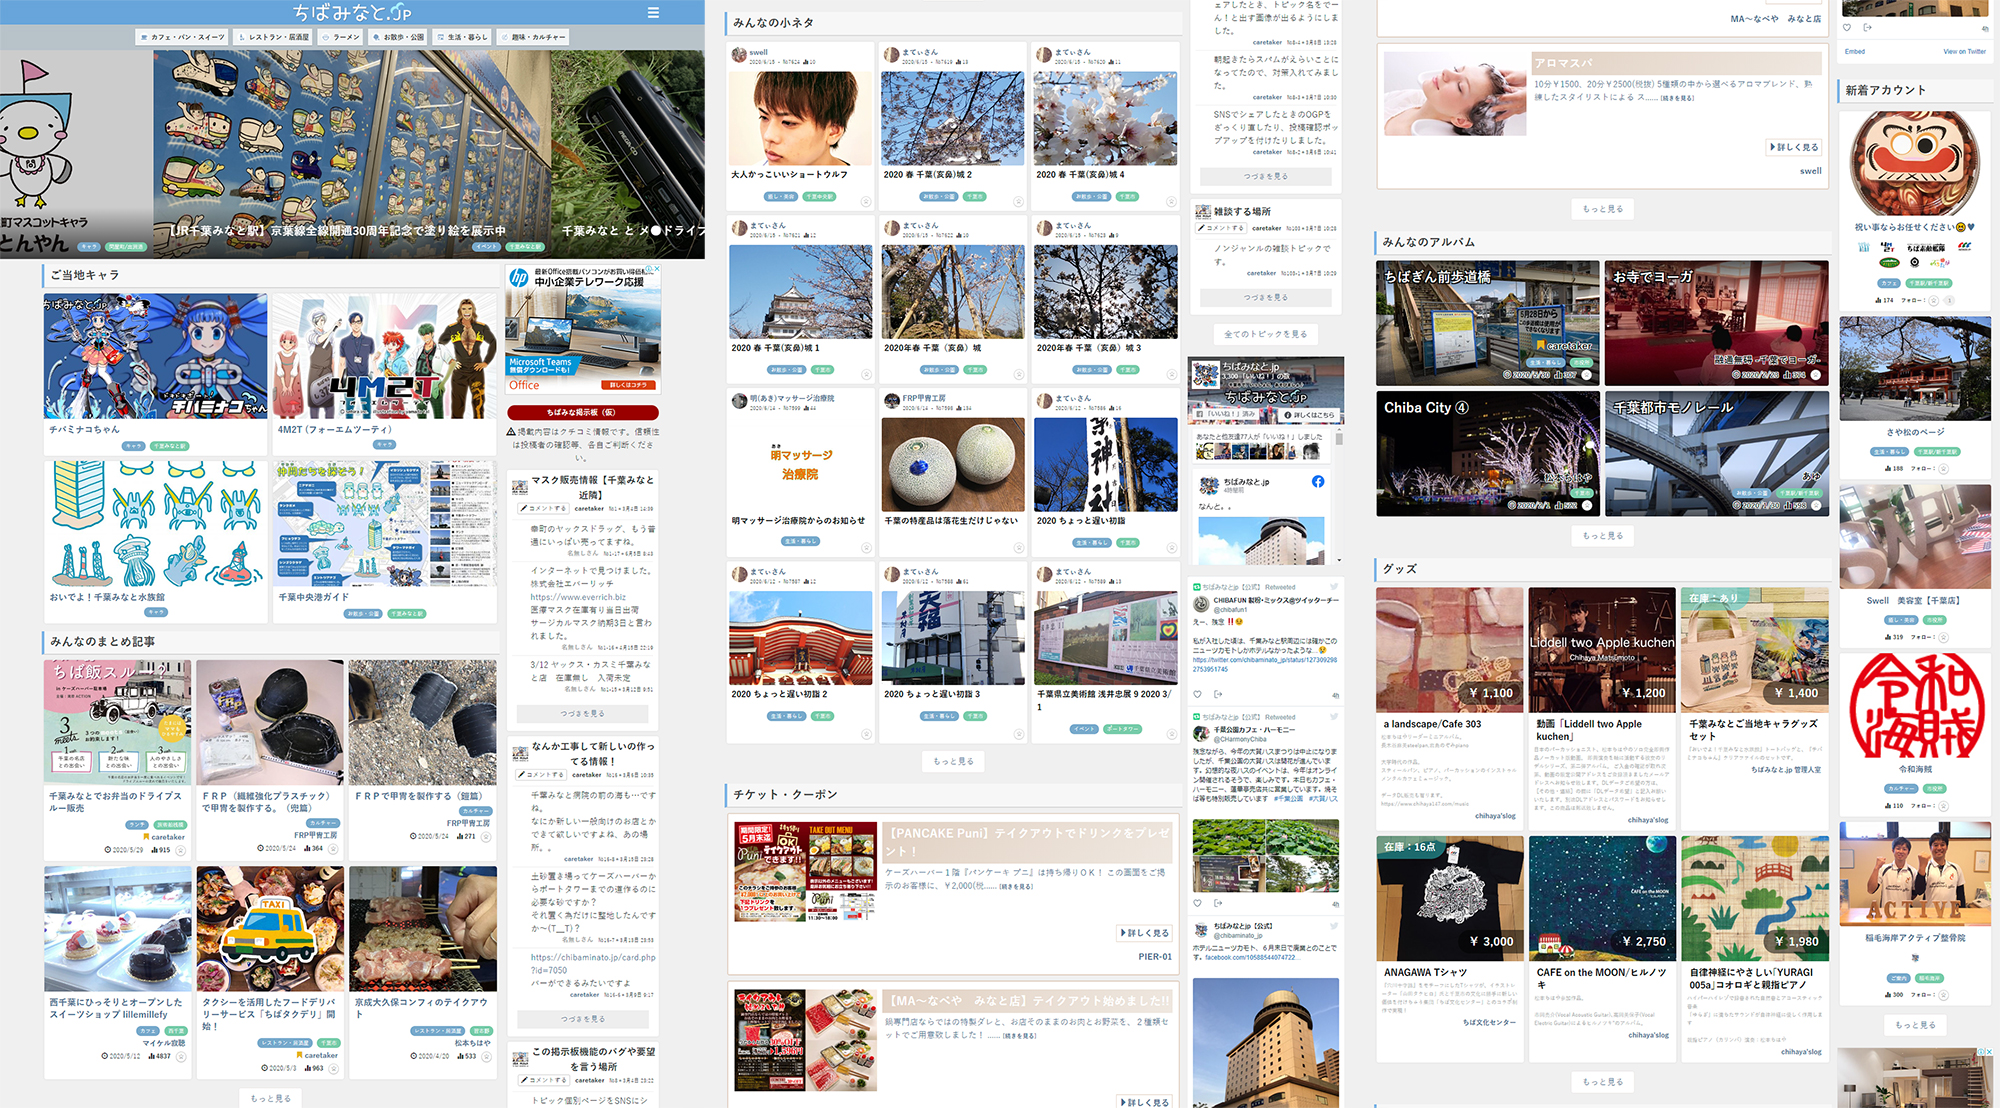Toggle star on 大人かっこいいショートウルフ post
The height and width of the screenshot is (1108, 2000).
pyautogui.click(x=866, y=202)
